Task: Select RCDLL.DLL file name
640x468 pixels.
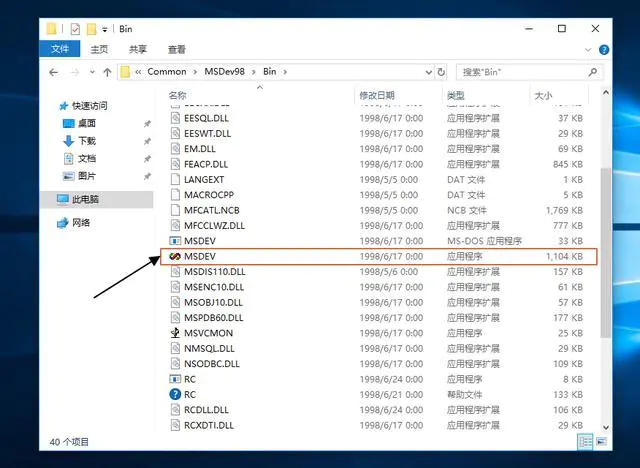Action: (206, 410)
